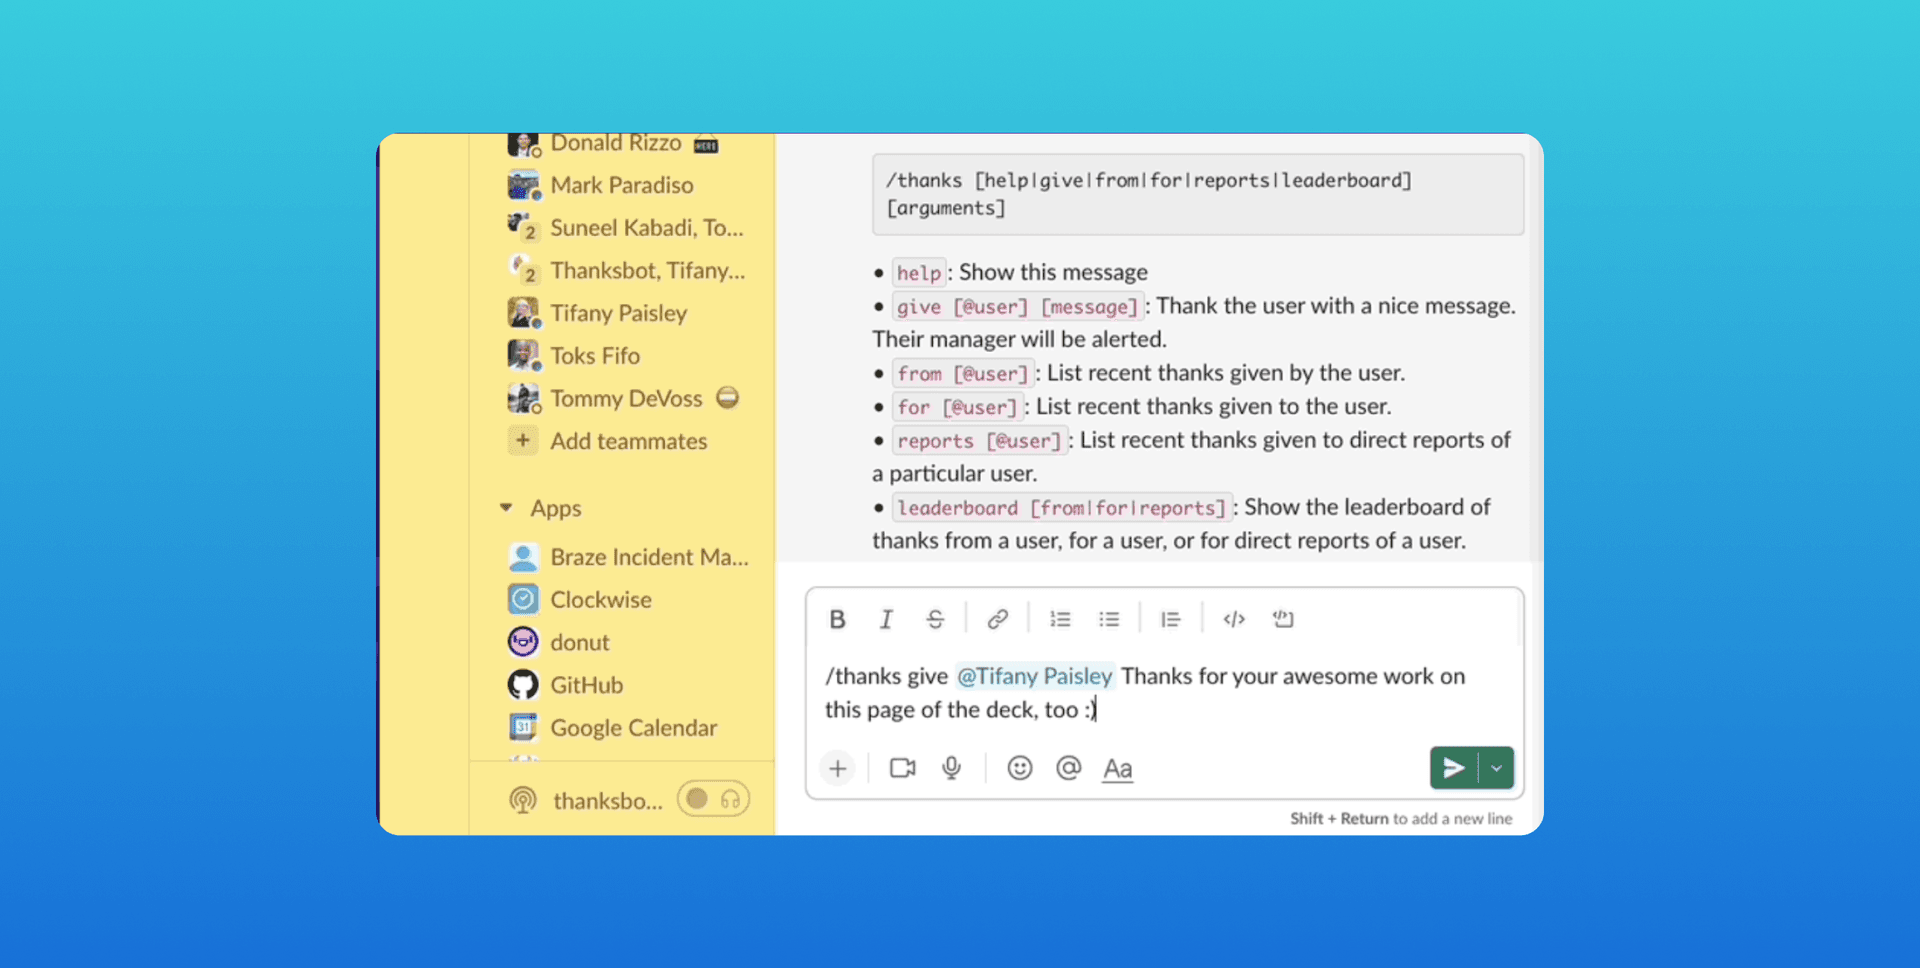Viewport: 1920px width, 968px height.
Task: Start an ordered numbered list
Action: tap(1060, 619)
